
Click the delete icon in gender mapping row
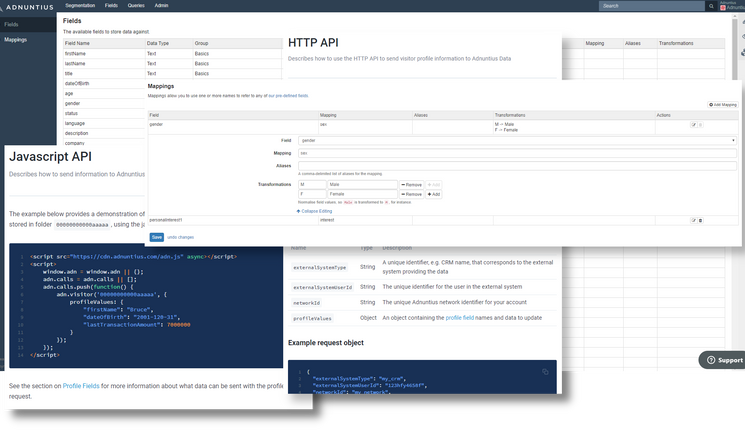700,125
